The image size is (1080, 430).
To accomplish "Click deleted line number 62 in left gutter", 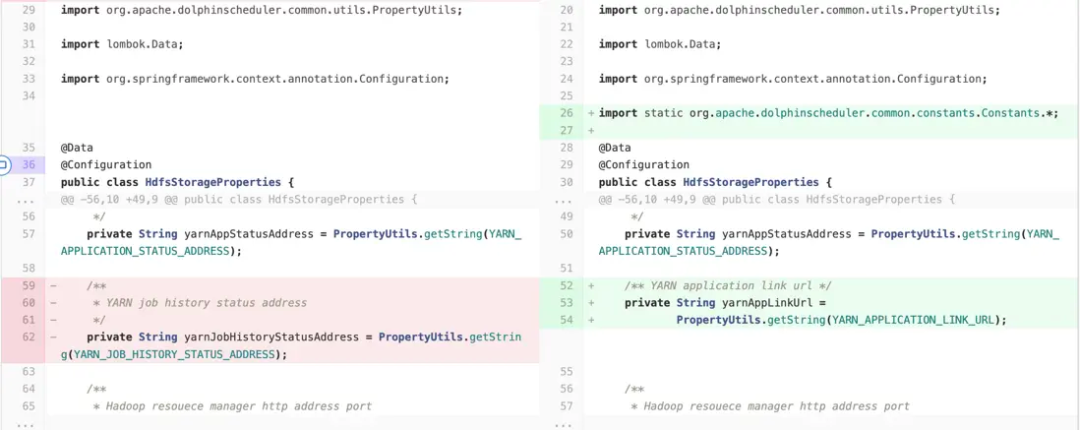I will click(x=28, y=337).
